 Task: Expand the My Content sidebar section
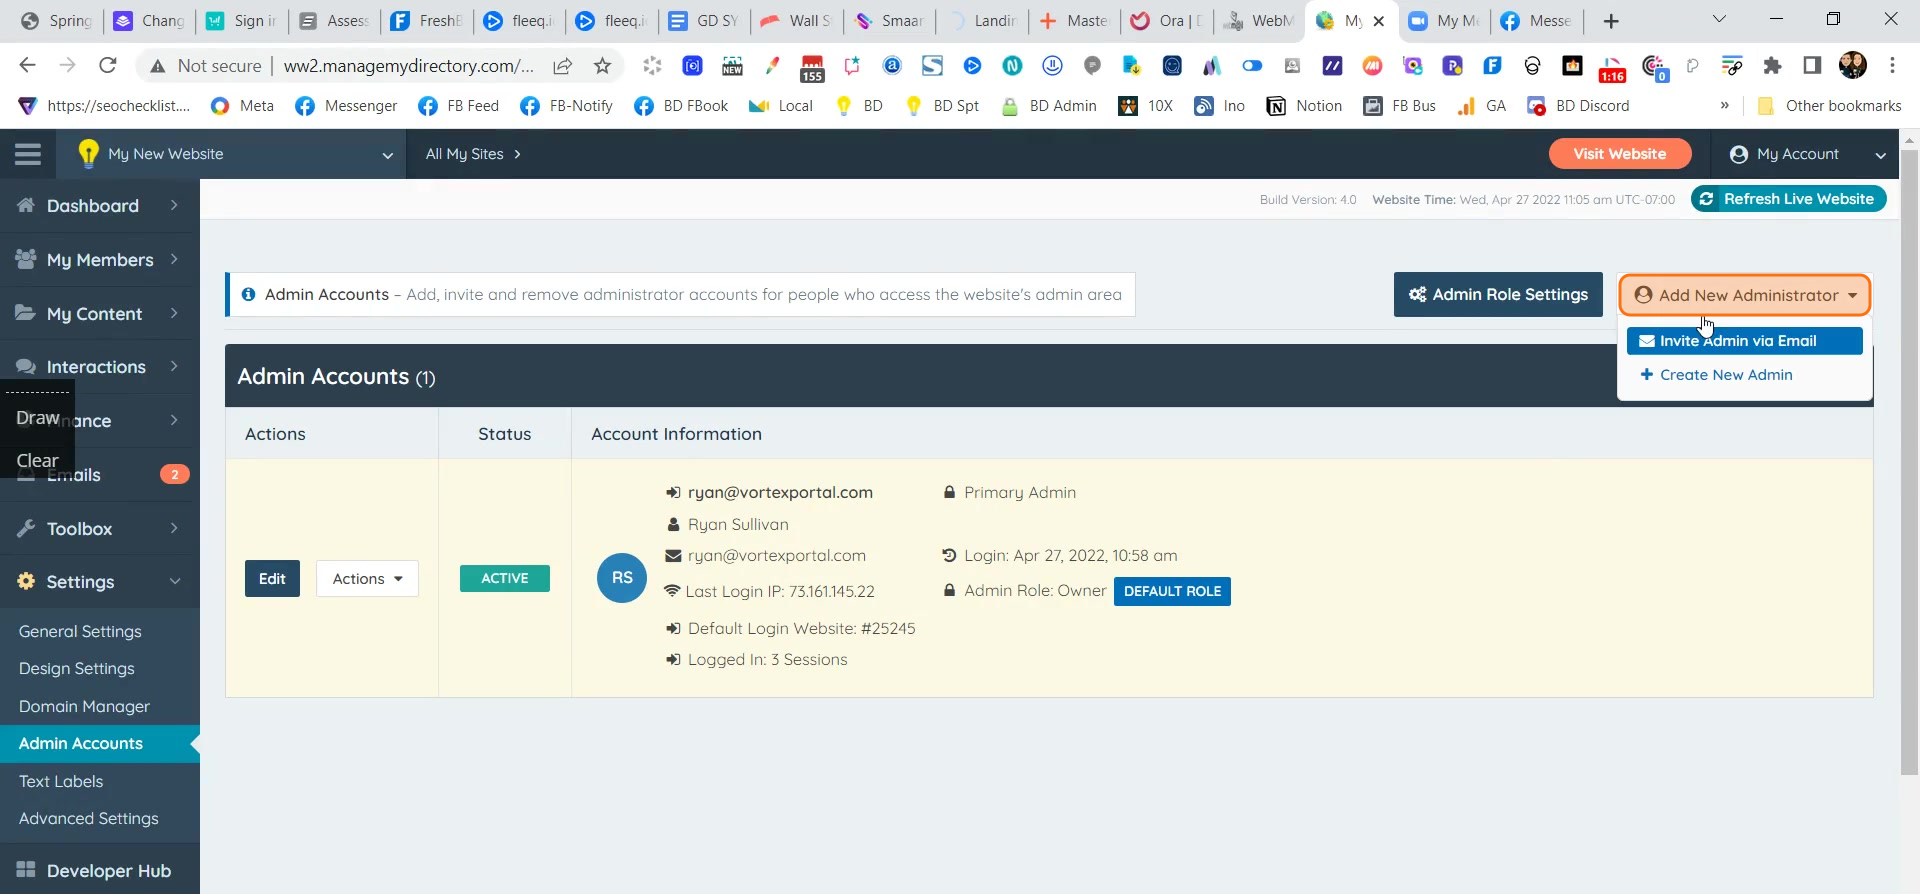pos(100,314)
